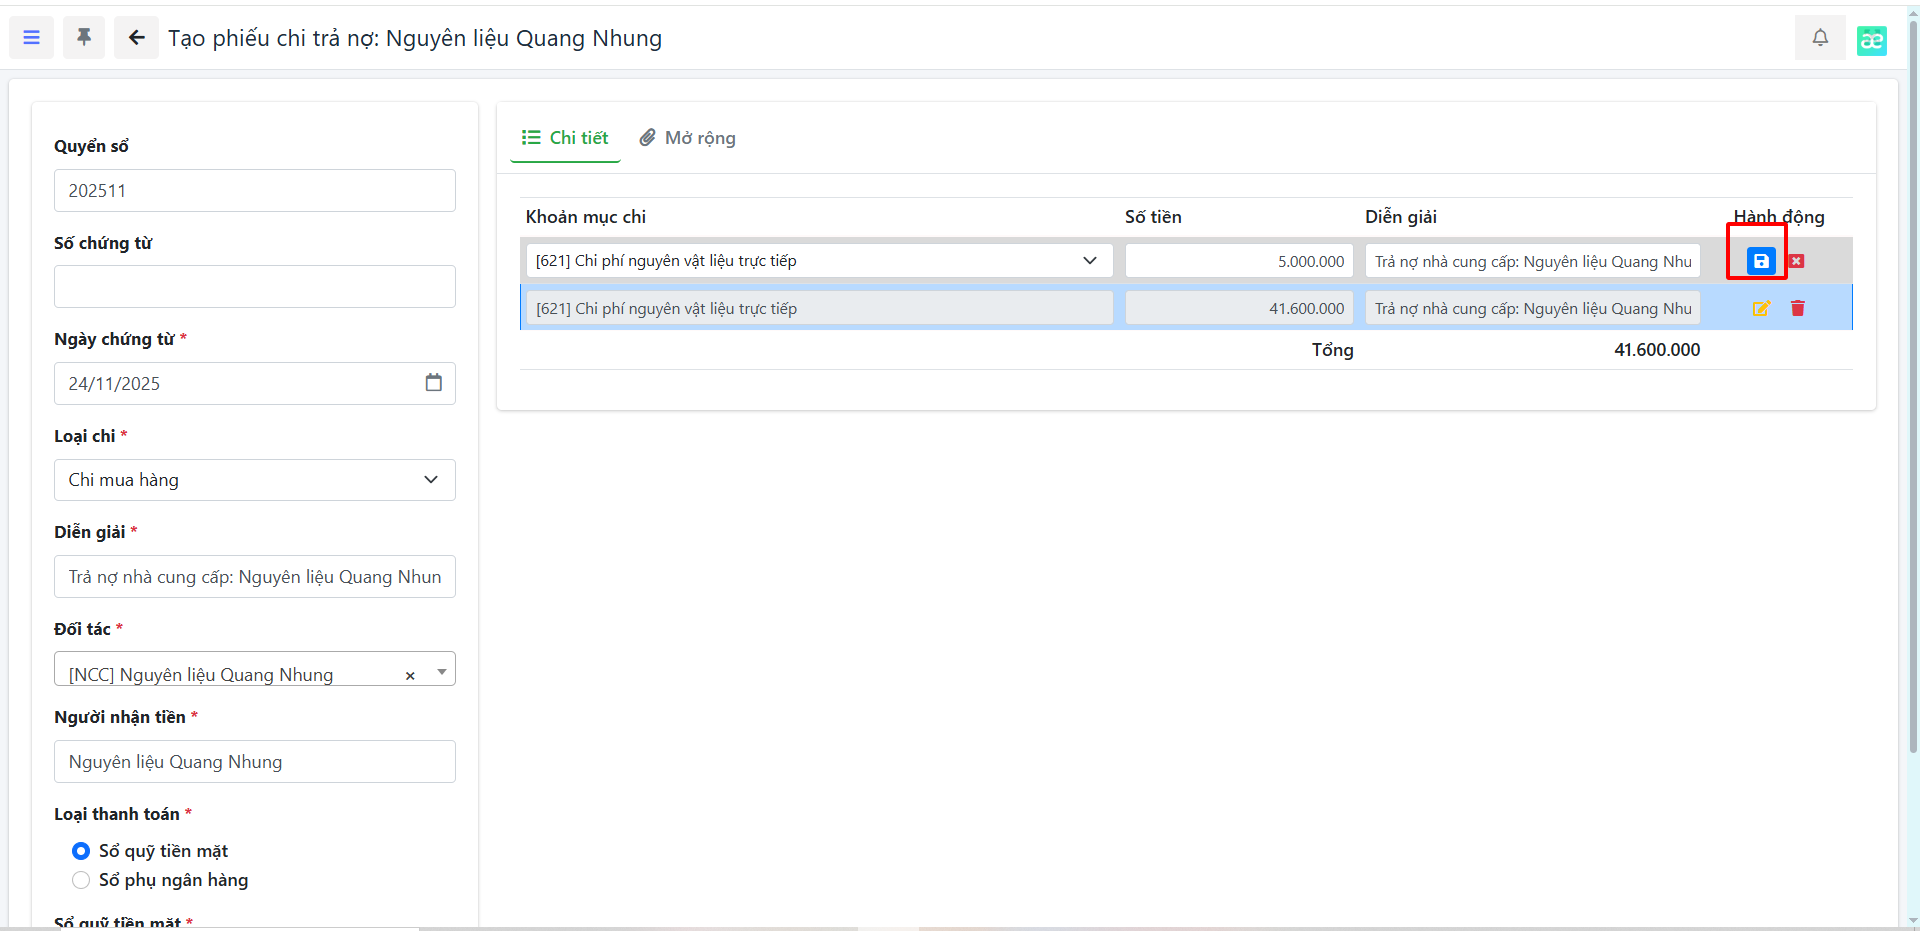The height and width of the screenshot is (931, 1920).
Task: Open calendar picker for Ngày chứng từ
Action: click(x=433, y=383)
